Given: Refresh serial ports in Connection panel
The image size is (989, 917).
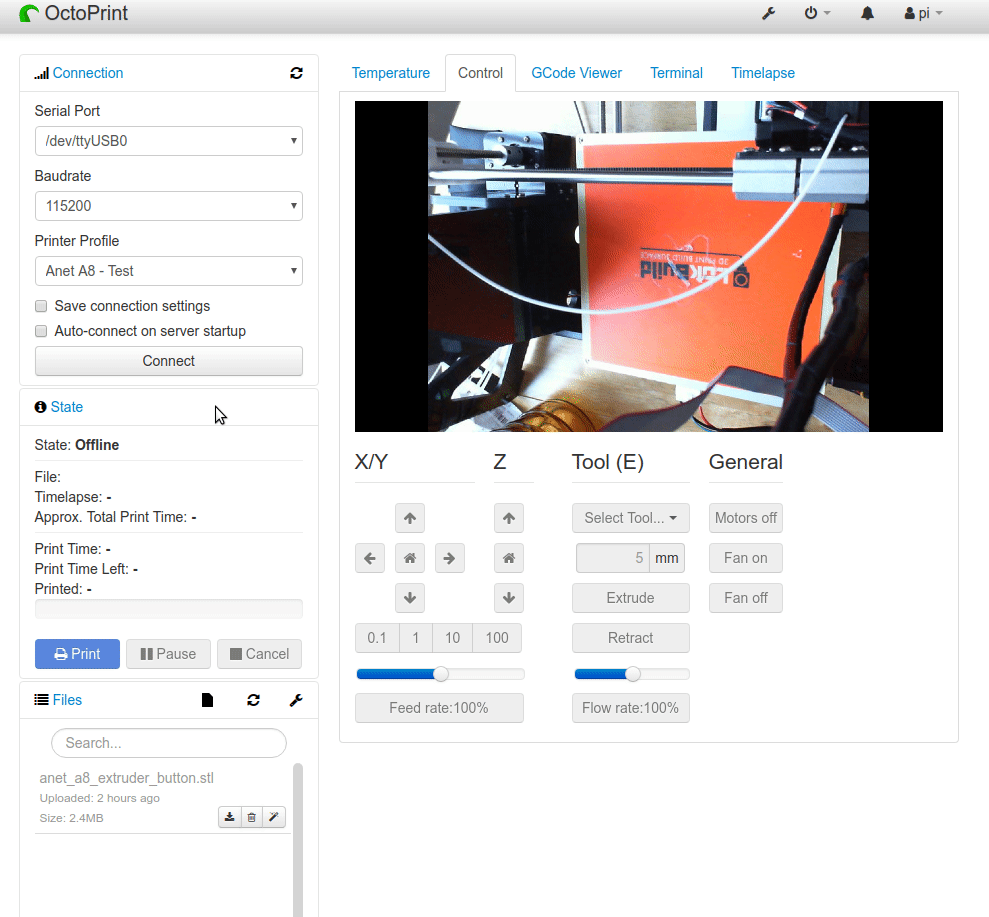Looking at the screenshot, I should [x=296, y=73].
